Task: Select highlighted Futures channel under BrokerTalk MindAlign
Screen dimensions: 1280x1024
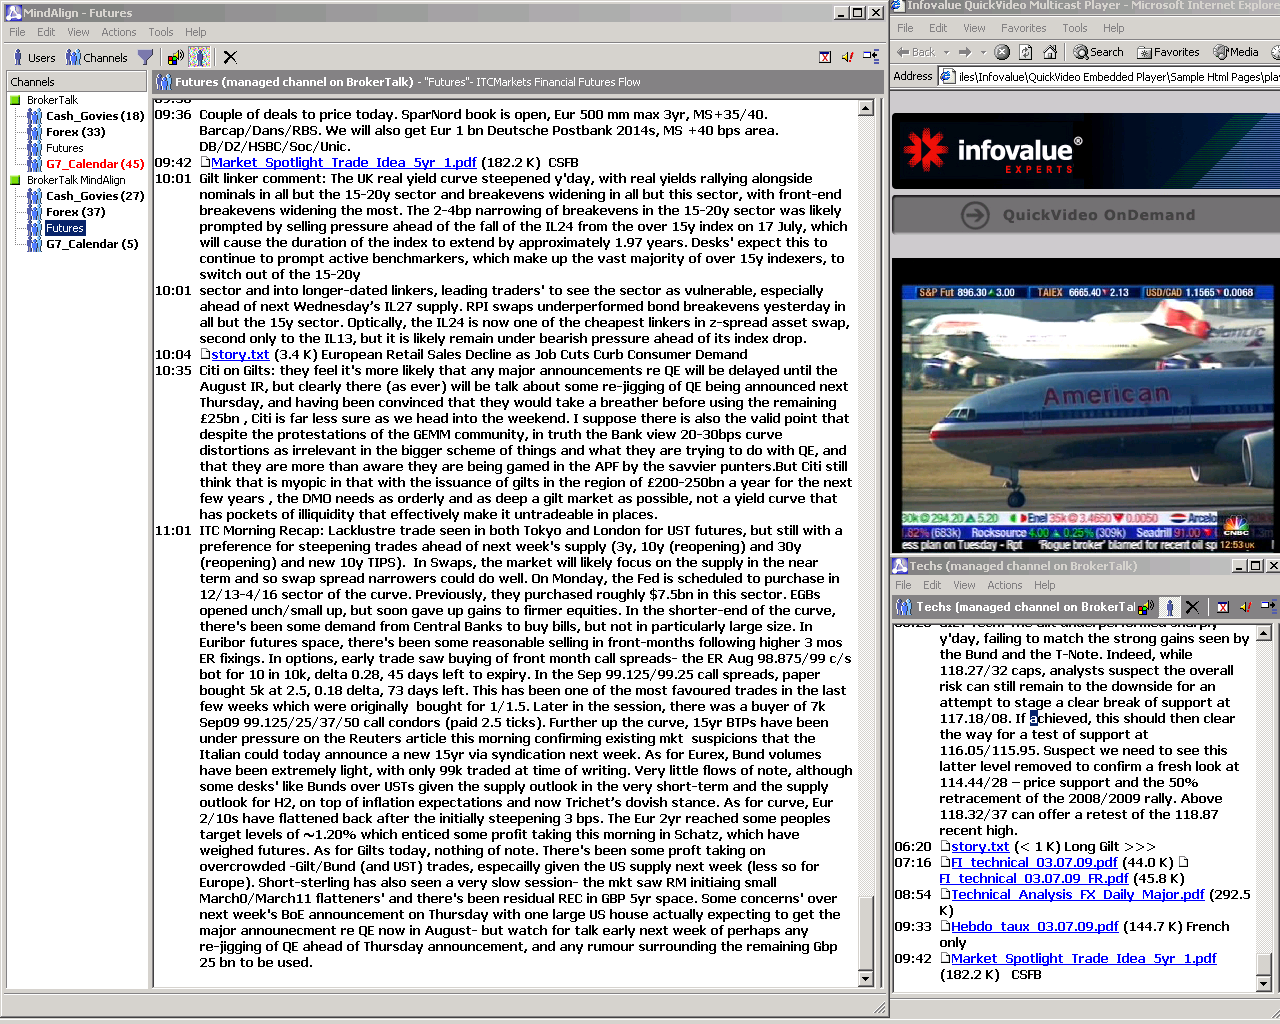Action: 65,228
